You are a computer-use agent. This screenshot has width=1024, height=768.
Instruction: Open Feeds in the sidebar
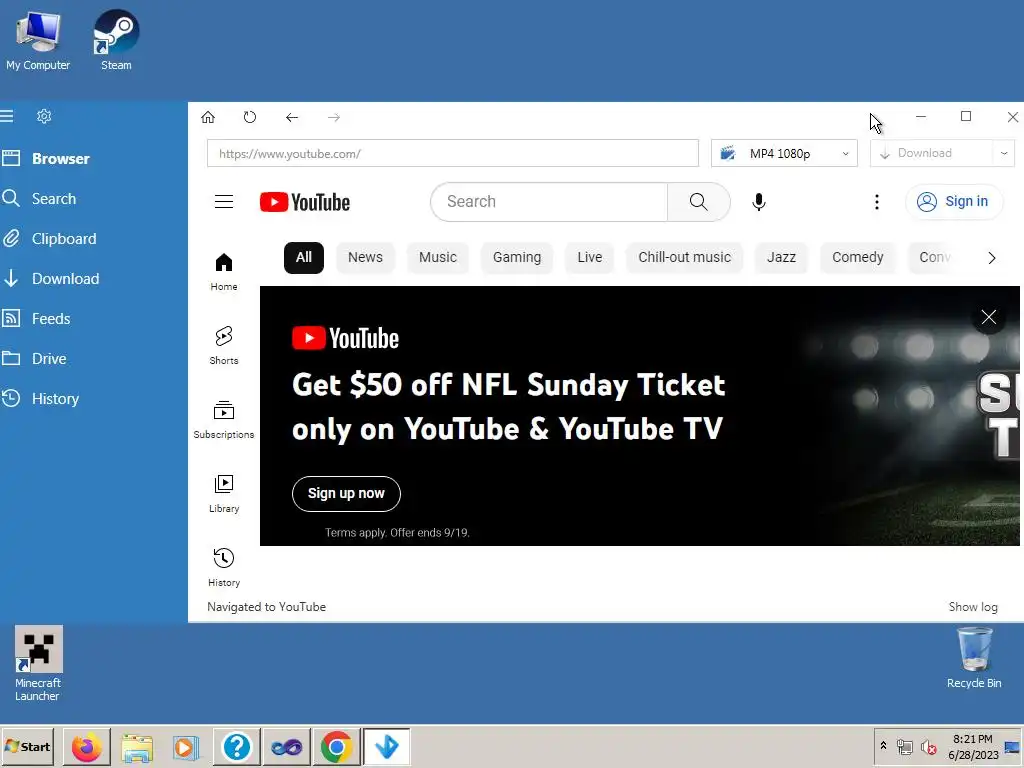[50, 319]
